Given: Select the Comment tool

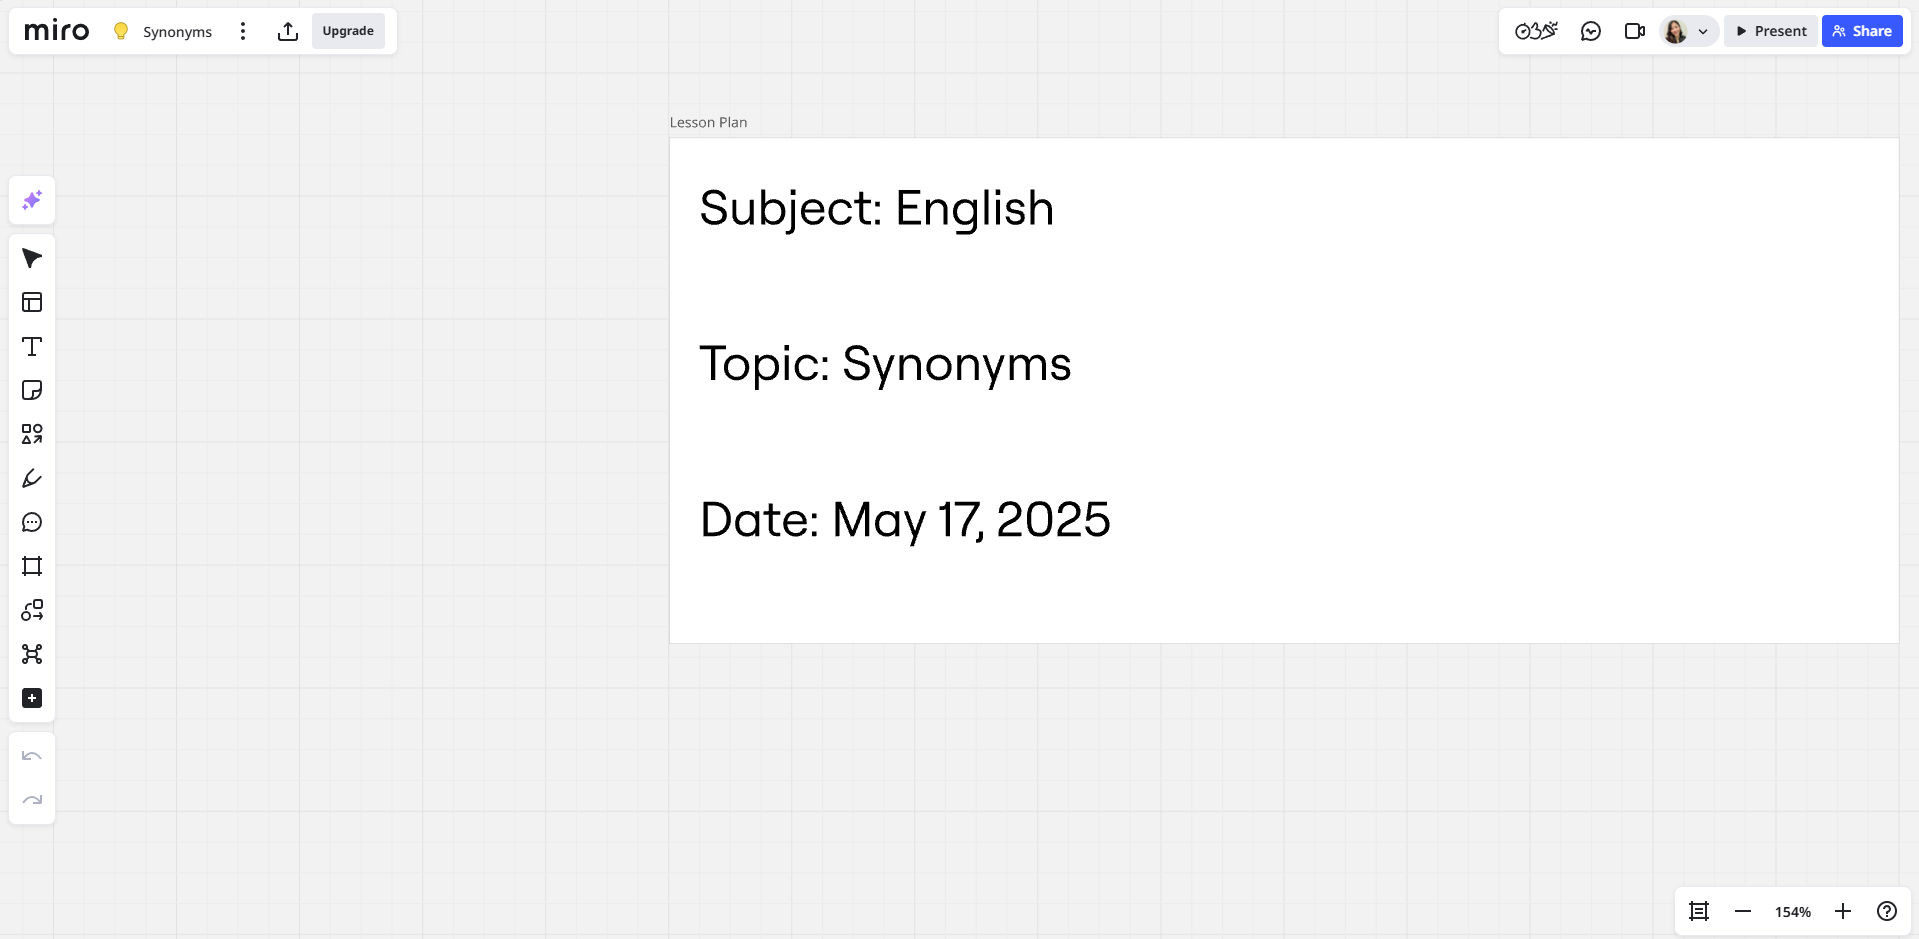Looking at the screenshot, I should [32, 522].
